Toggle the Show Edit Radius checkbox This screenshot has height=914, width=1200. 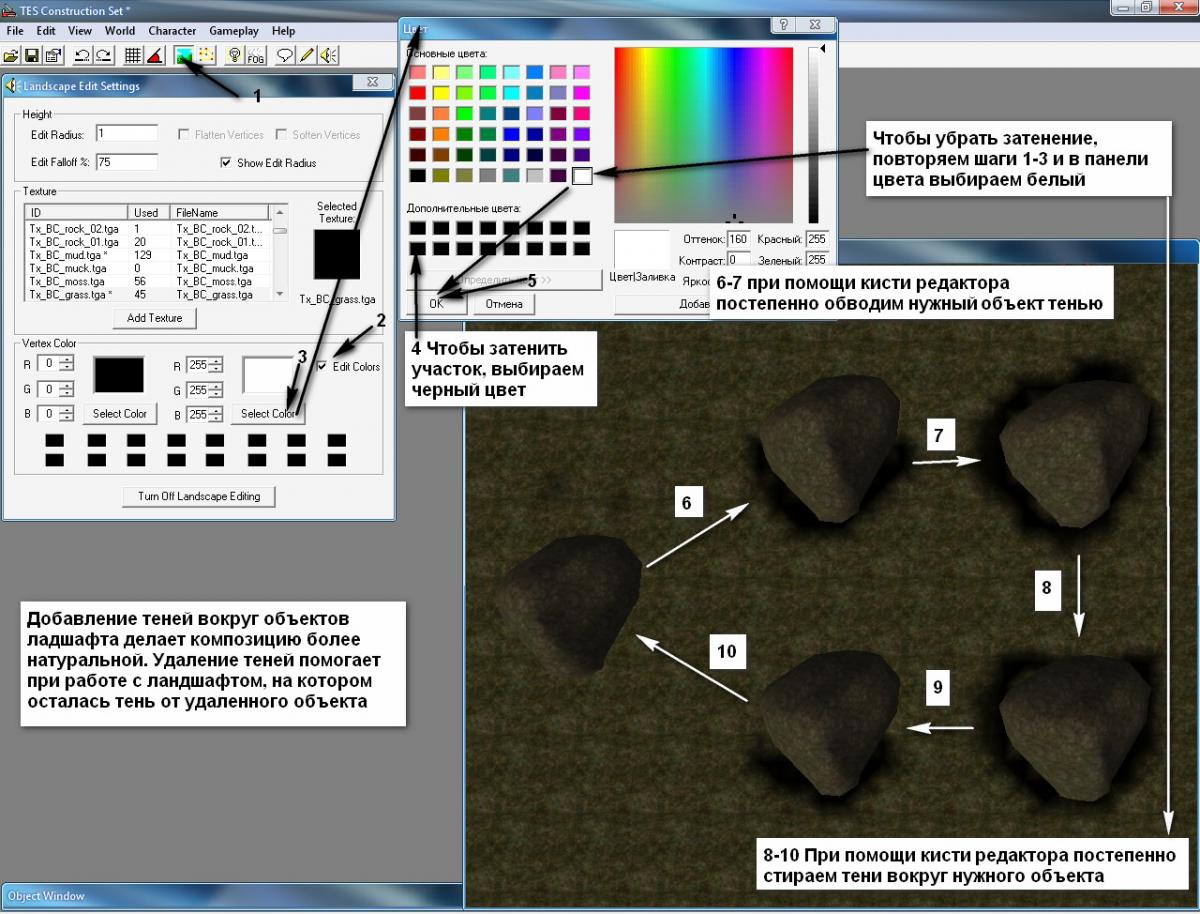[225, 163]
